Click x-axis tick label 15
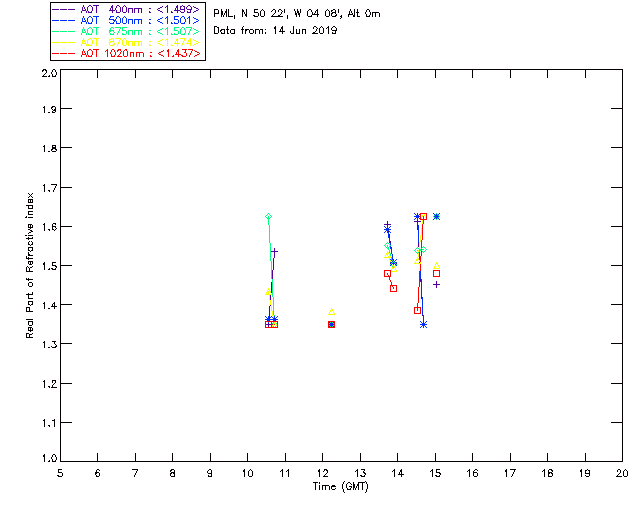The image size is (640, 512). (435, 473)
